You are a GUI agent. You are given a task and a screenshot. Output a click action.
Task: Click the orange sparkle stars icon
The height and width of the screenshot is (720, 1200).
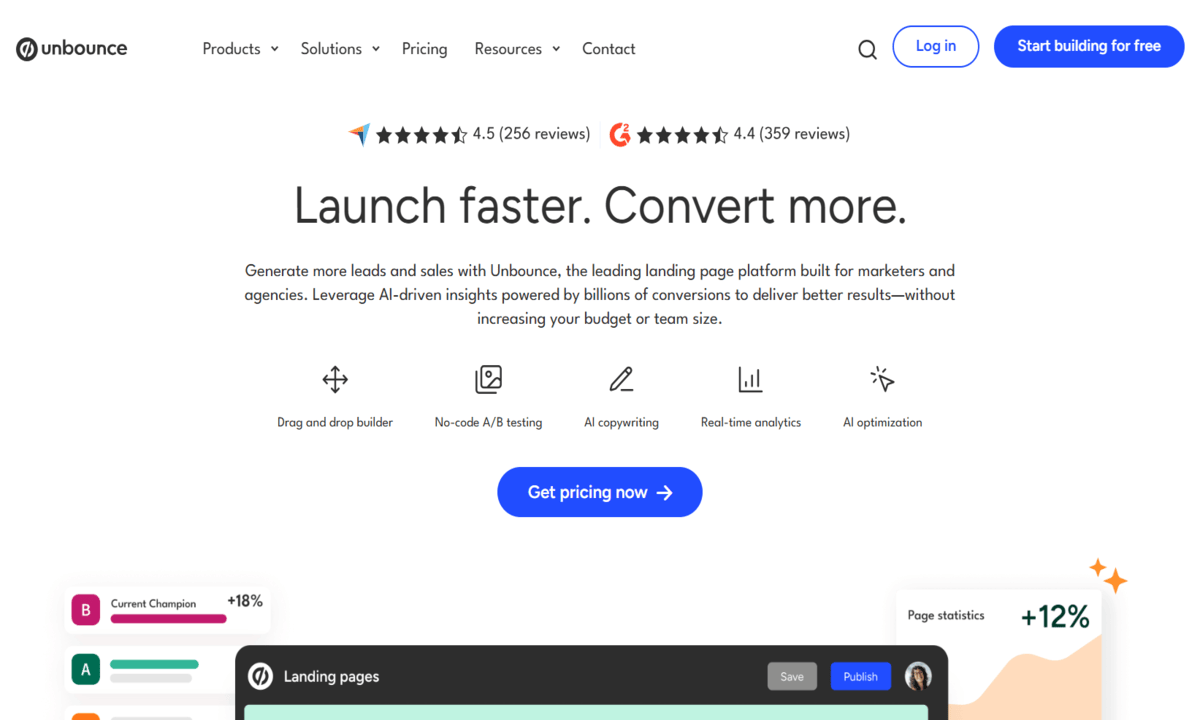pyautogui.click(x=1108, y=575)
